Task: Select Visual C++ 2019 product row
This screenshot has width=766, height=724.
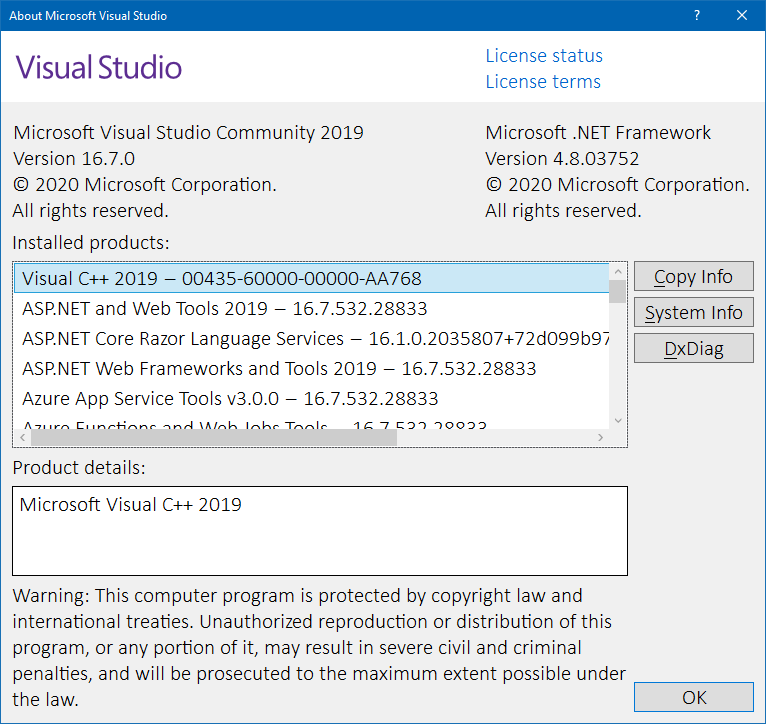Action: (x=312, y=278)
